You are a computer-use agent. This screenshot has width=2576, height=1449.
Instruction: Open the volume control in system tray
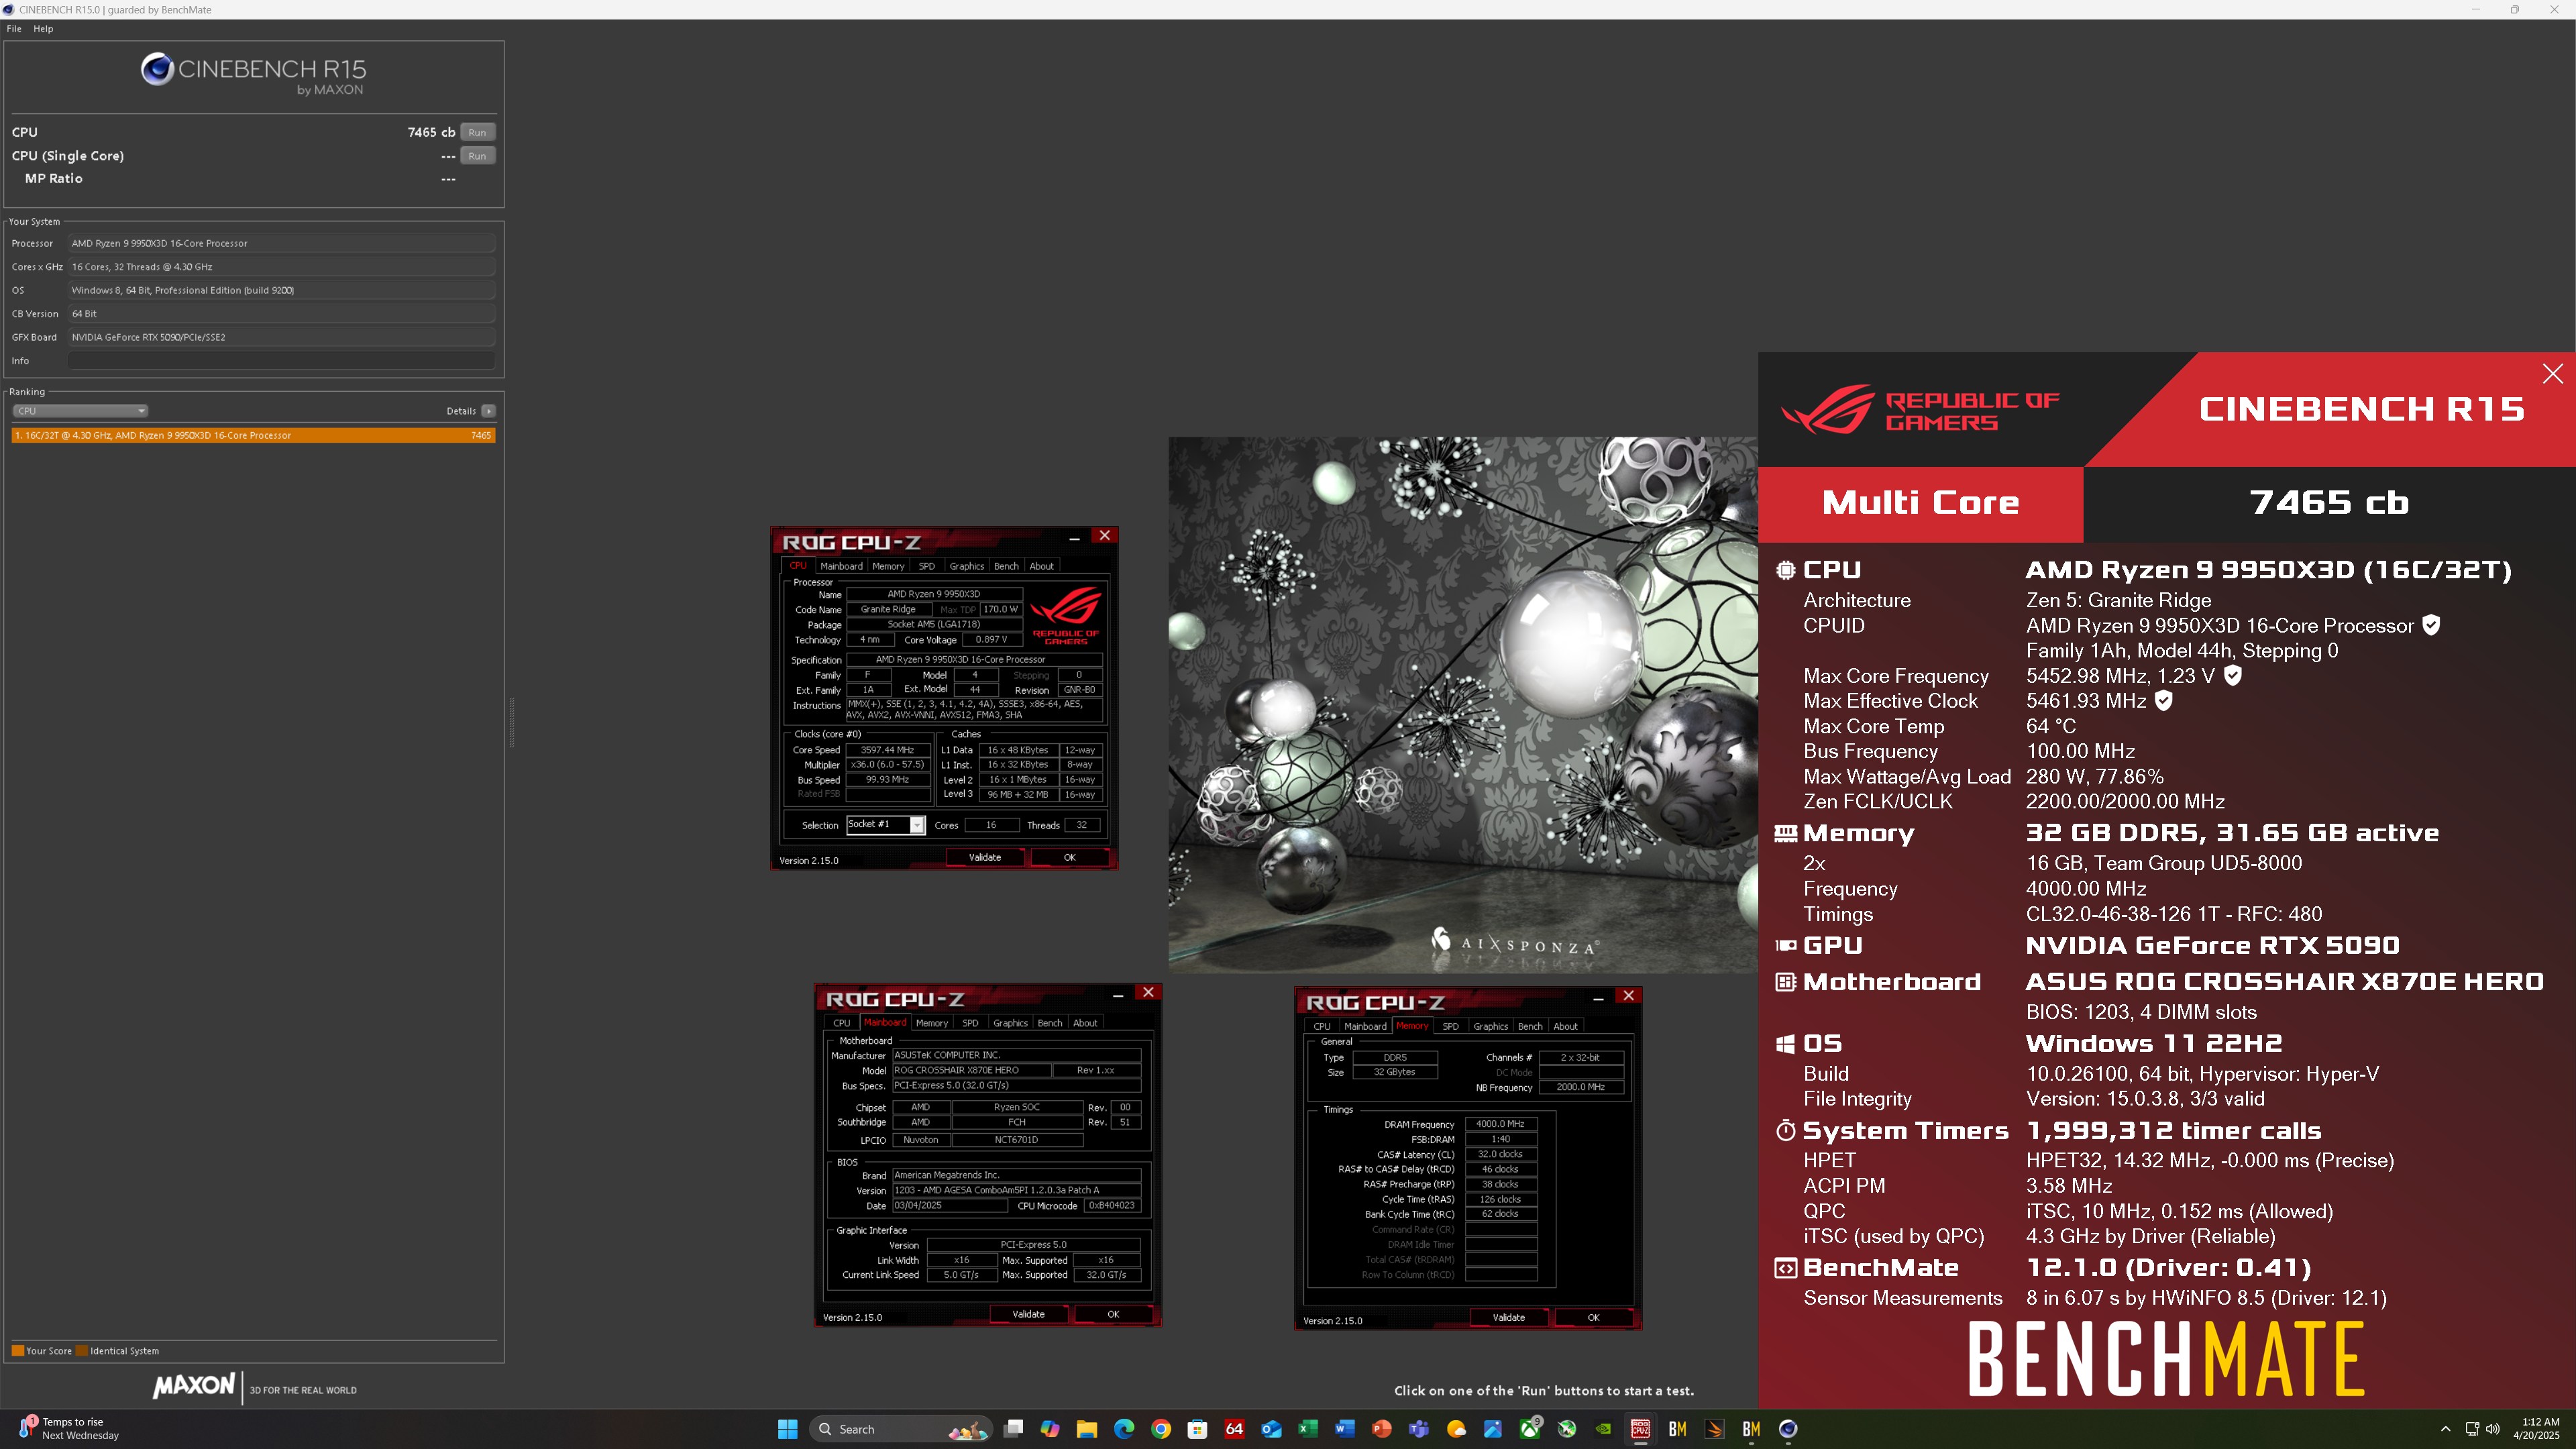click(2493, 1429)
